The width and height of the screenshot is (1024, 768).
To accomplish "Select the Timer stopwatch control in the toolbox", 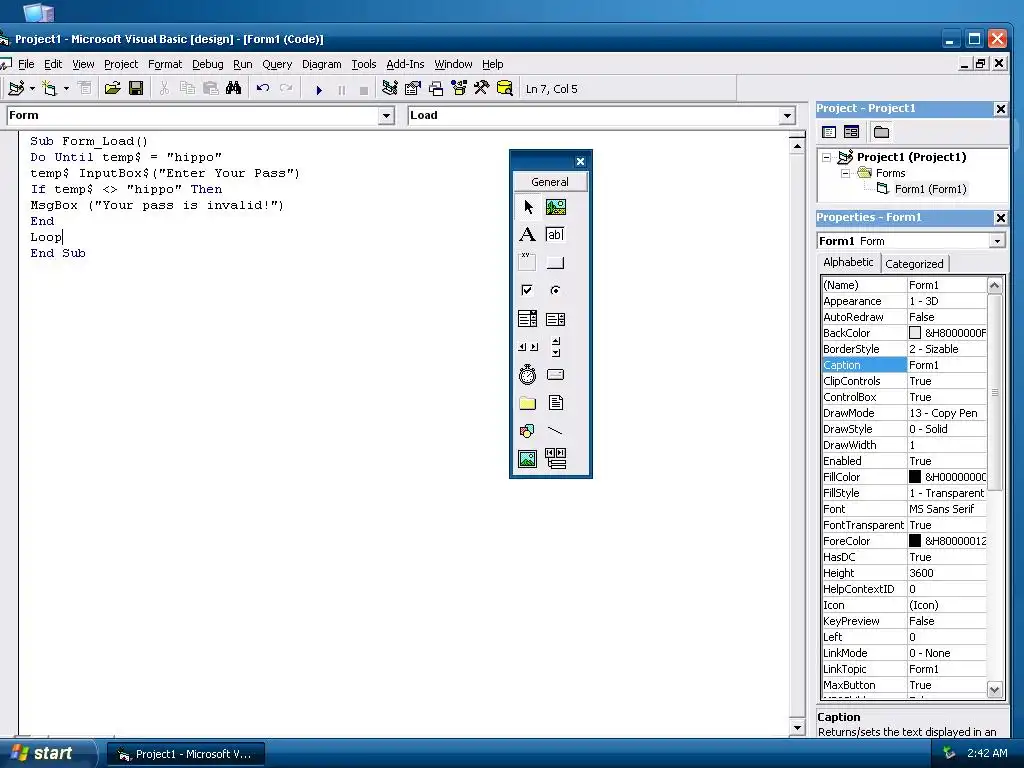I will coord(528,375).
